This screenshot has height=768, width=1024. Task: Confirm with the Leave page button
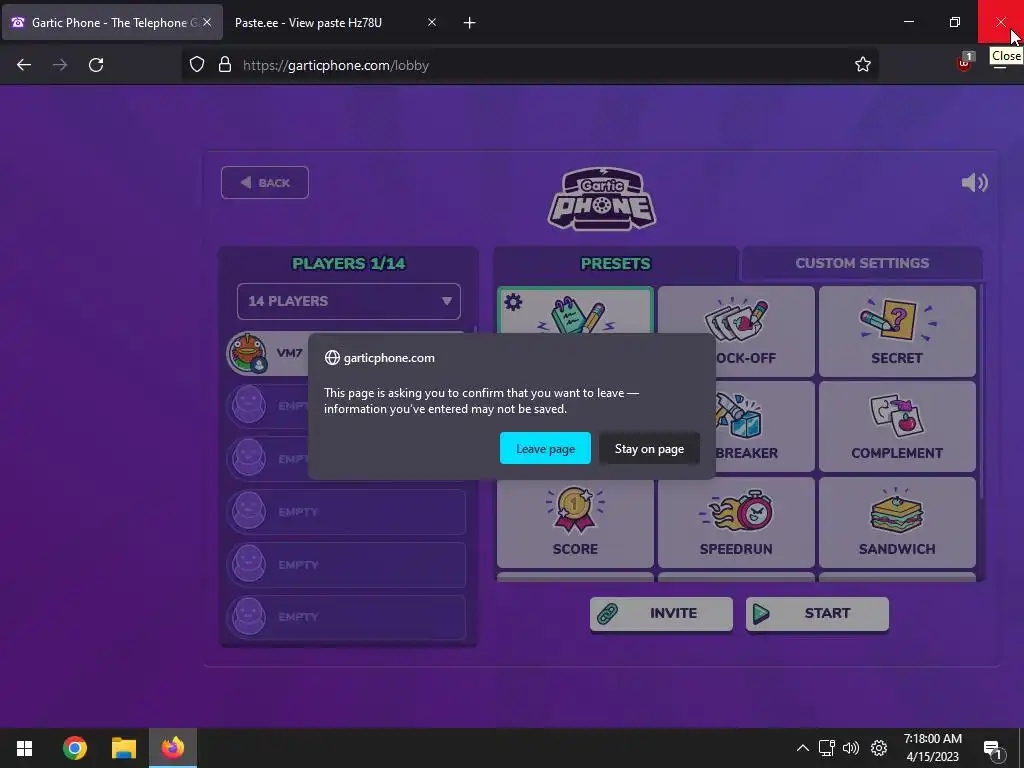click(x=545, y=449)
